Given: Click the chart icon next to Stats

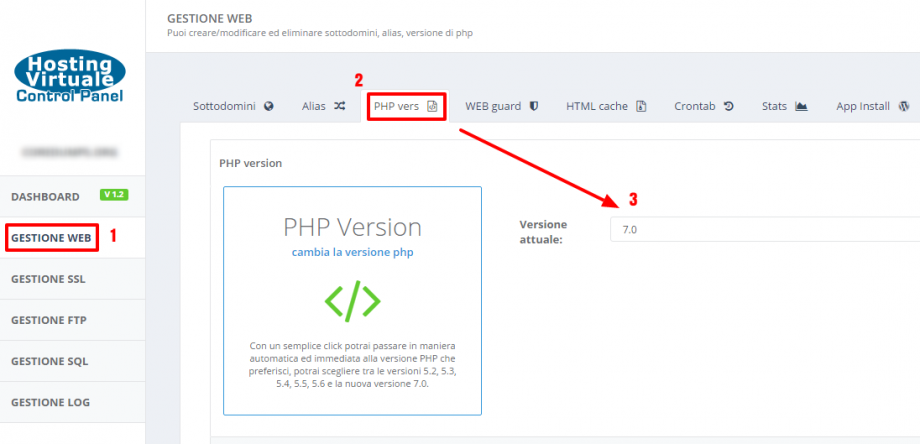Looking at the screenshot, I should (800, 106).
